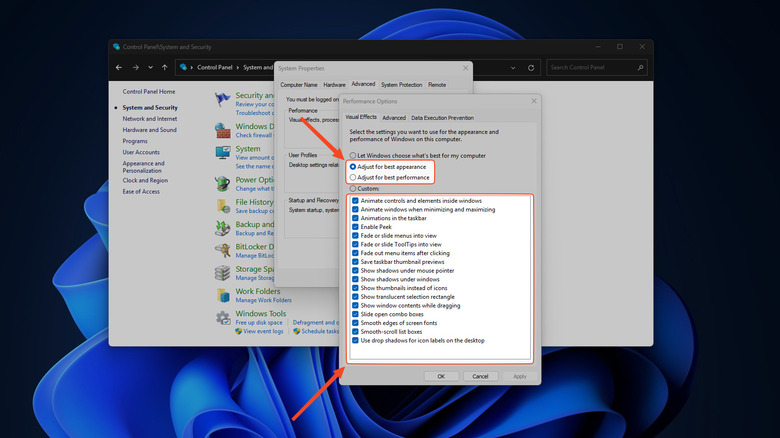
Task: Open the Advanced tab in Performance Options
Action: (394, 118)
